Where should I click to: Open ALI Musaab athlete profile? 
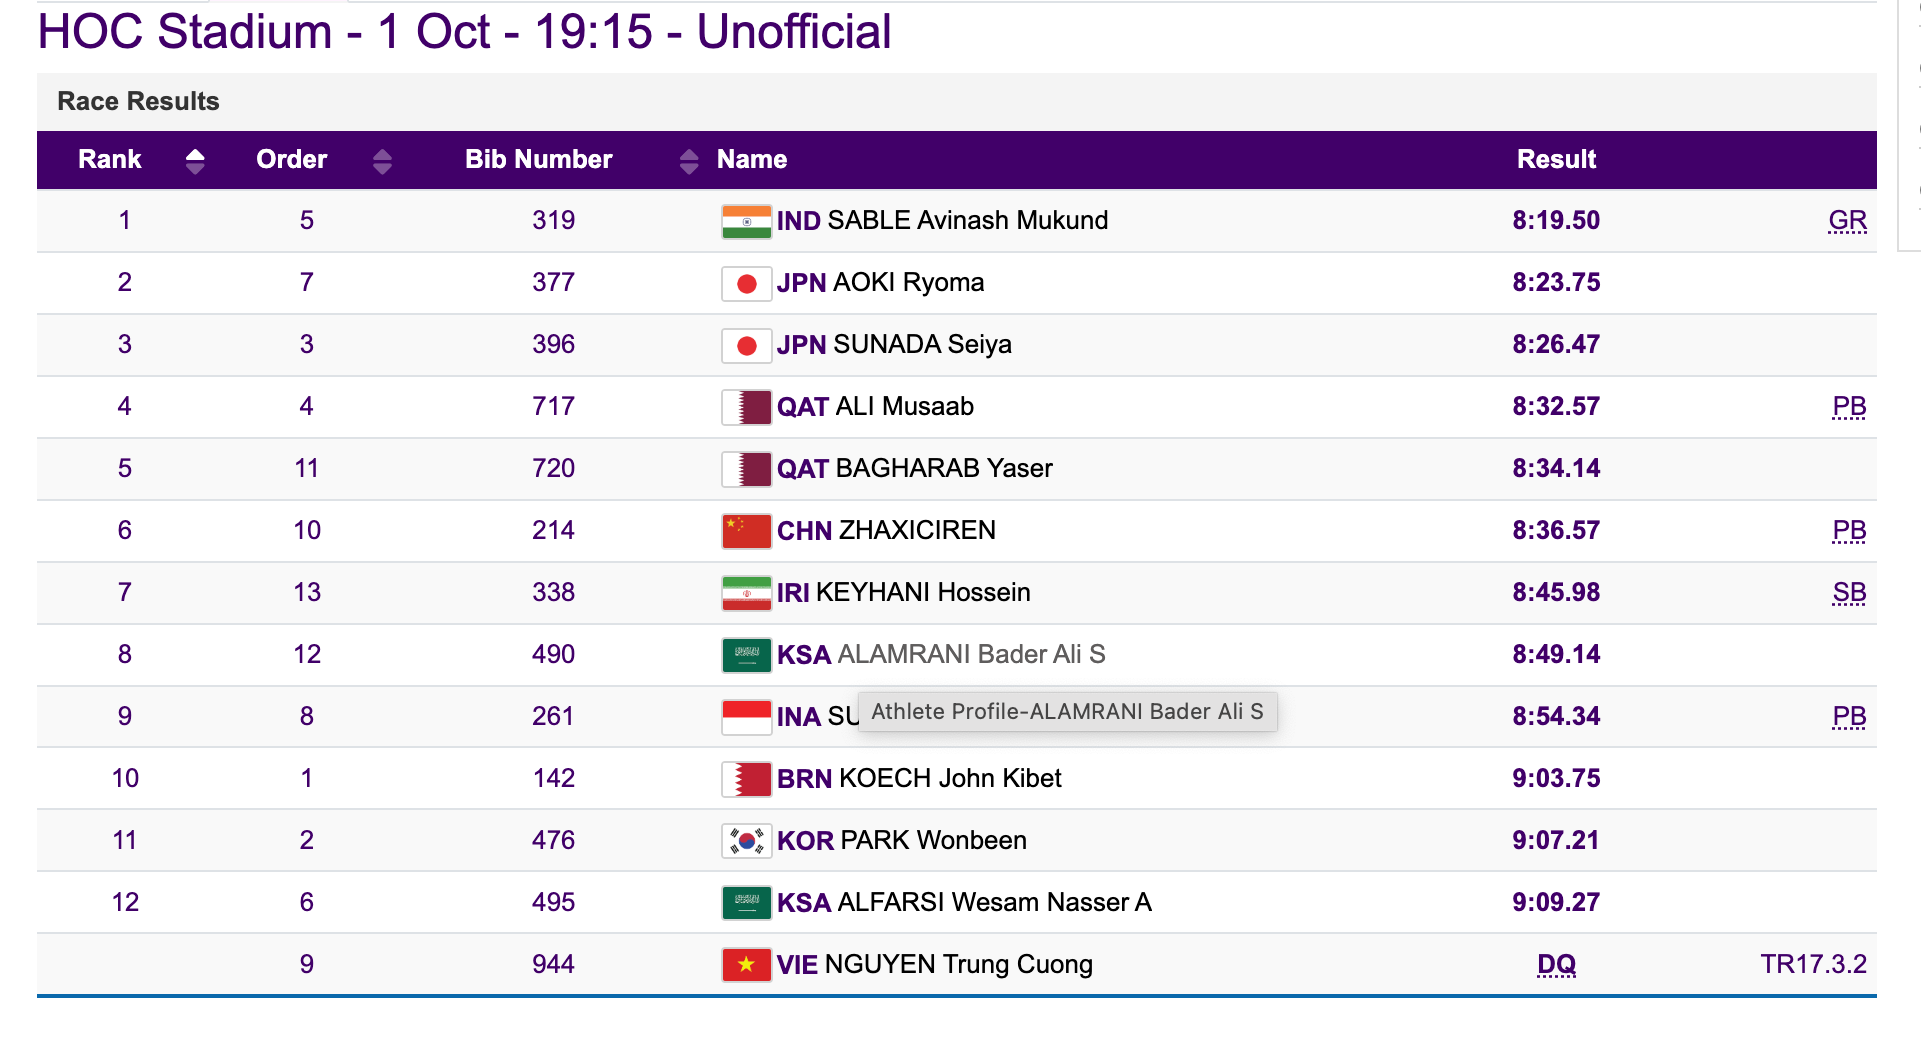coord(905,406)
